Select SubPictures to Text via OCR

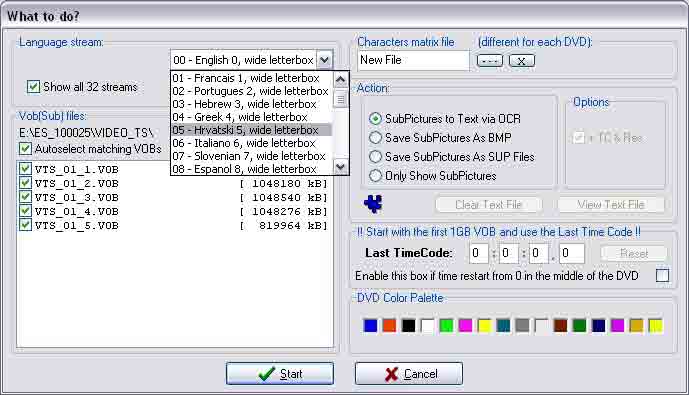375,119
